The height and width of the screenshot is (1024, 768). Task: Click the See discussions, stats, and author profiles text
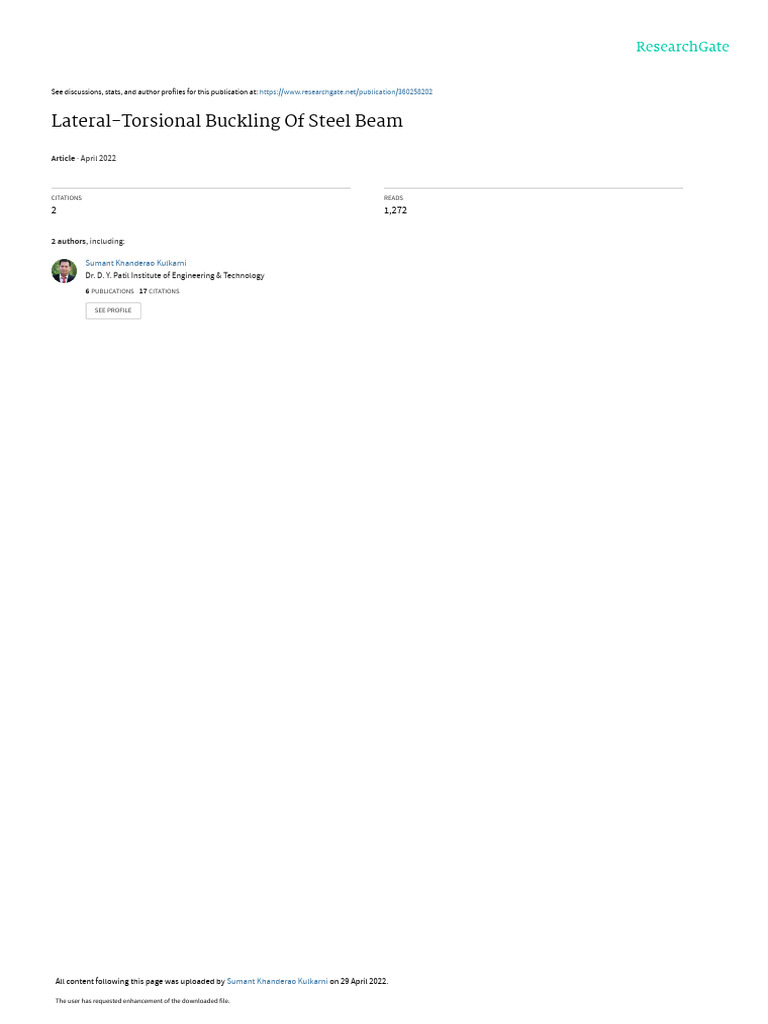click(x=154, y=92)
